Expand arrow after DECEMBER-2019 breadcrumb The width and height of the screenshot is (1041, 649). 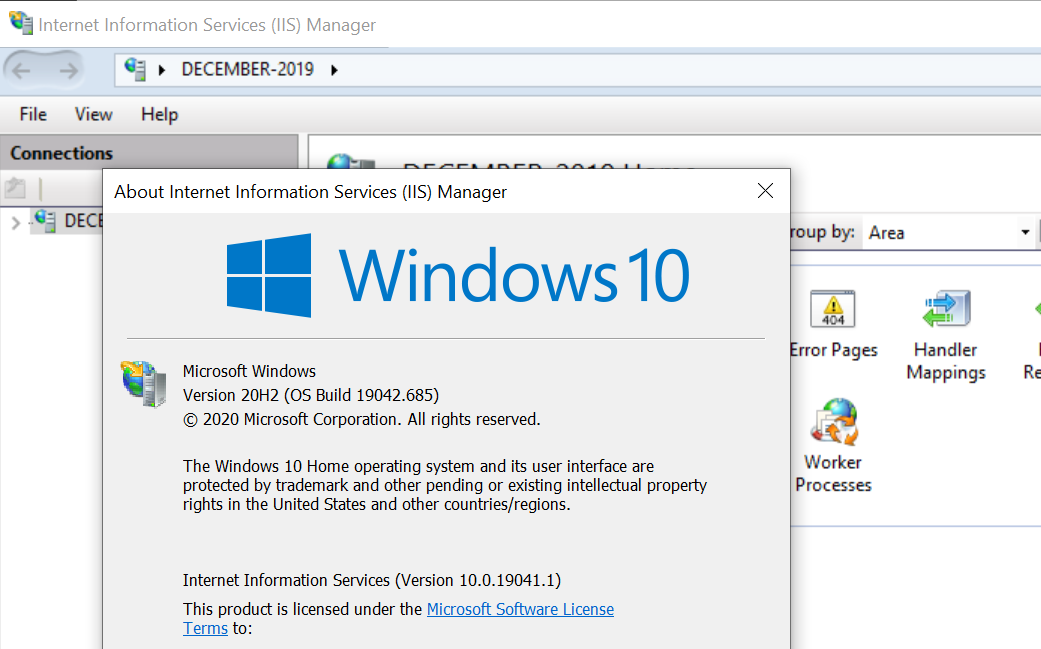334,70
